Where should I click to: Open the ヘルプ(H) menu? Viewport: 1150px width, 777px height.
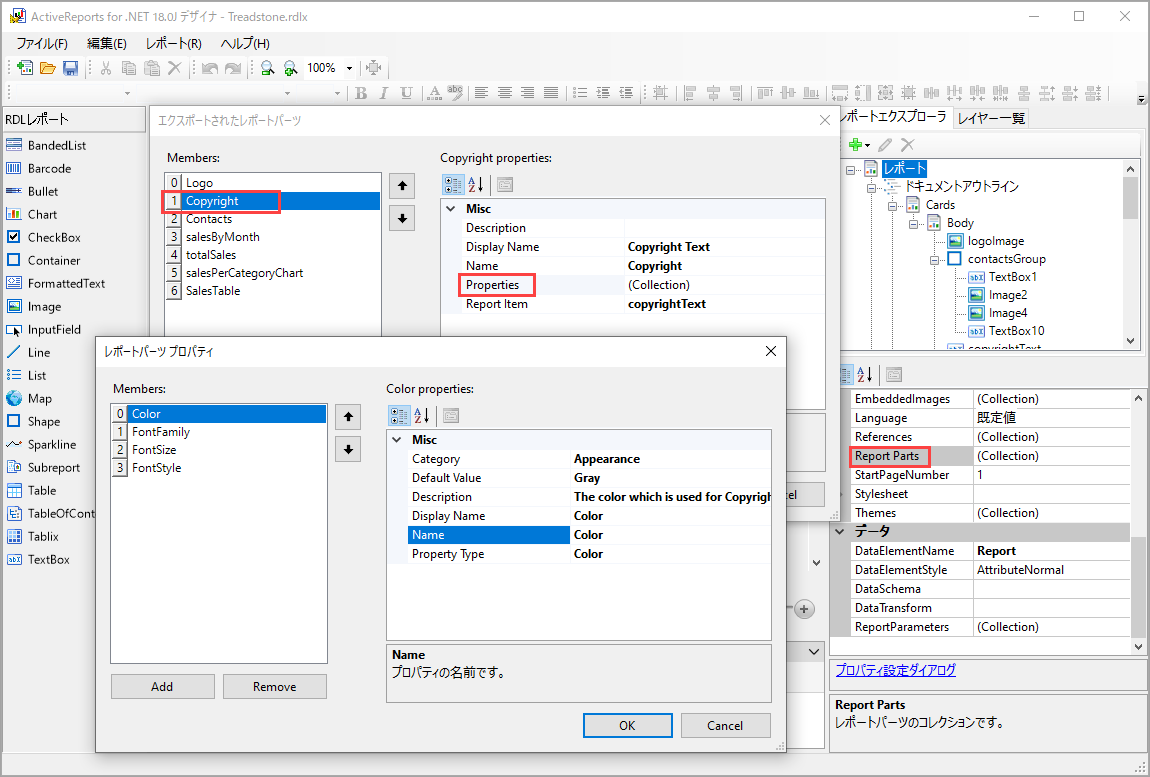(245, 43)
